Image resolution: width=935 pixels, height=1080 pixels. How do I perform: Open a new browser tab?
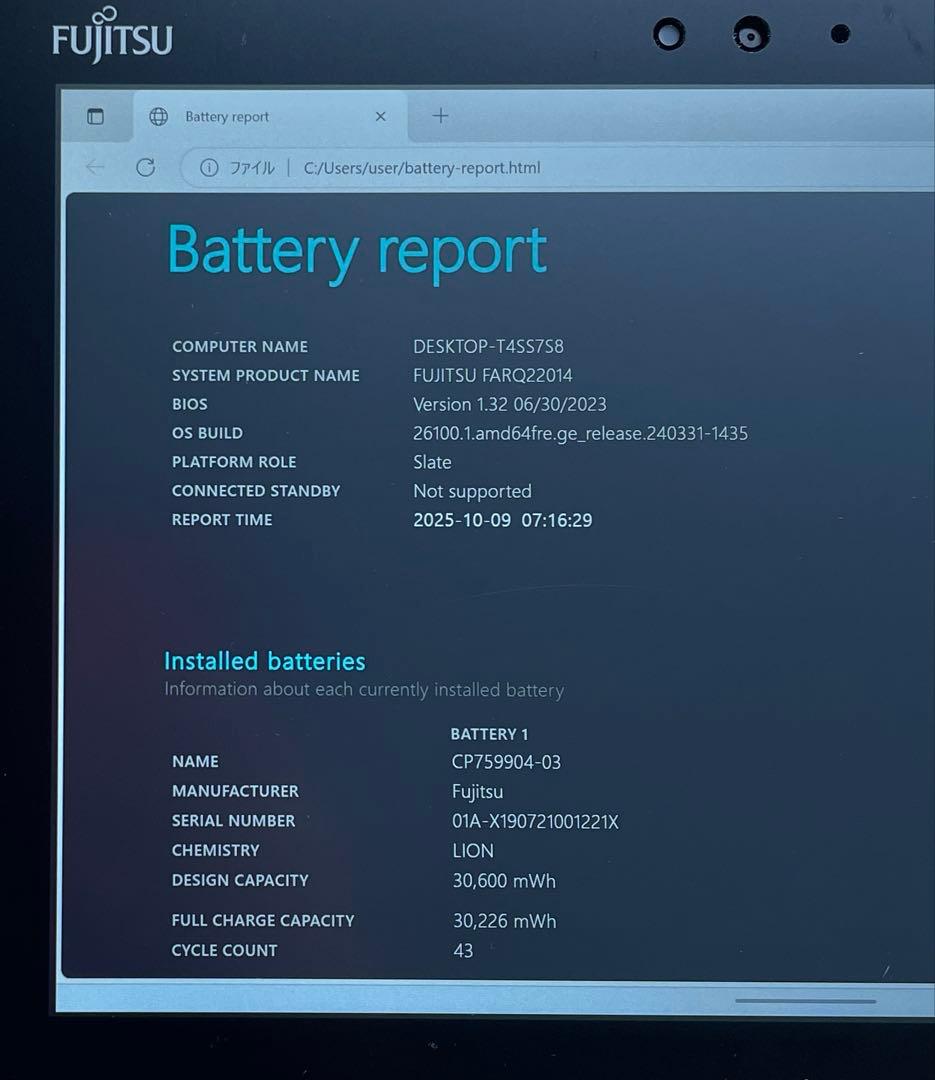click(440, 116)
